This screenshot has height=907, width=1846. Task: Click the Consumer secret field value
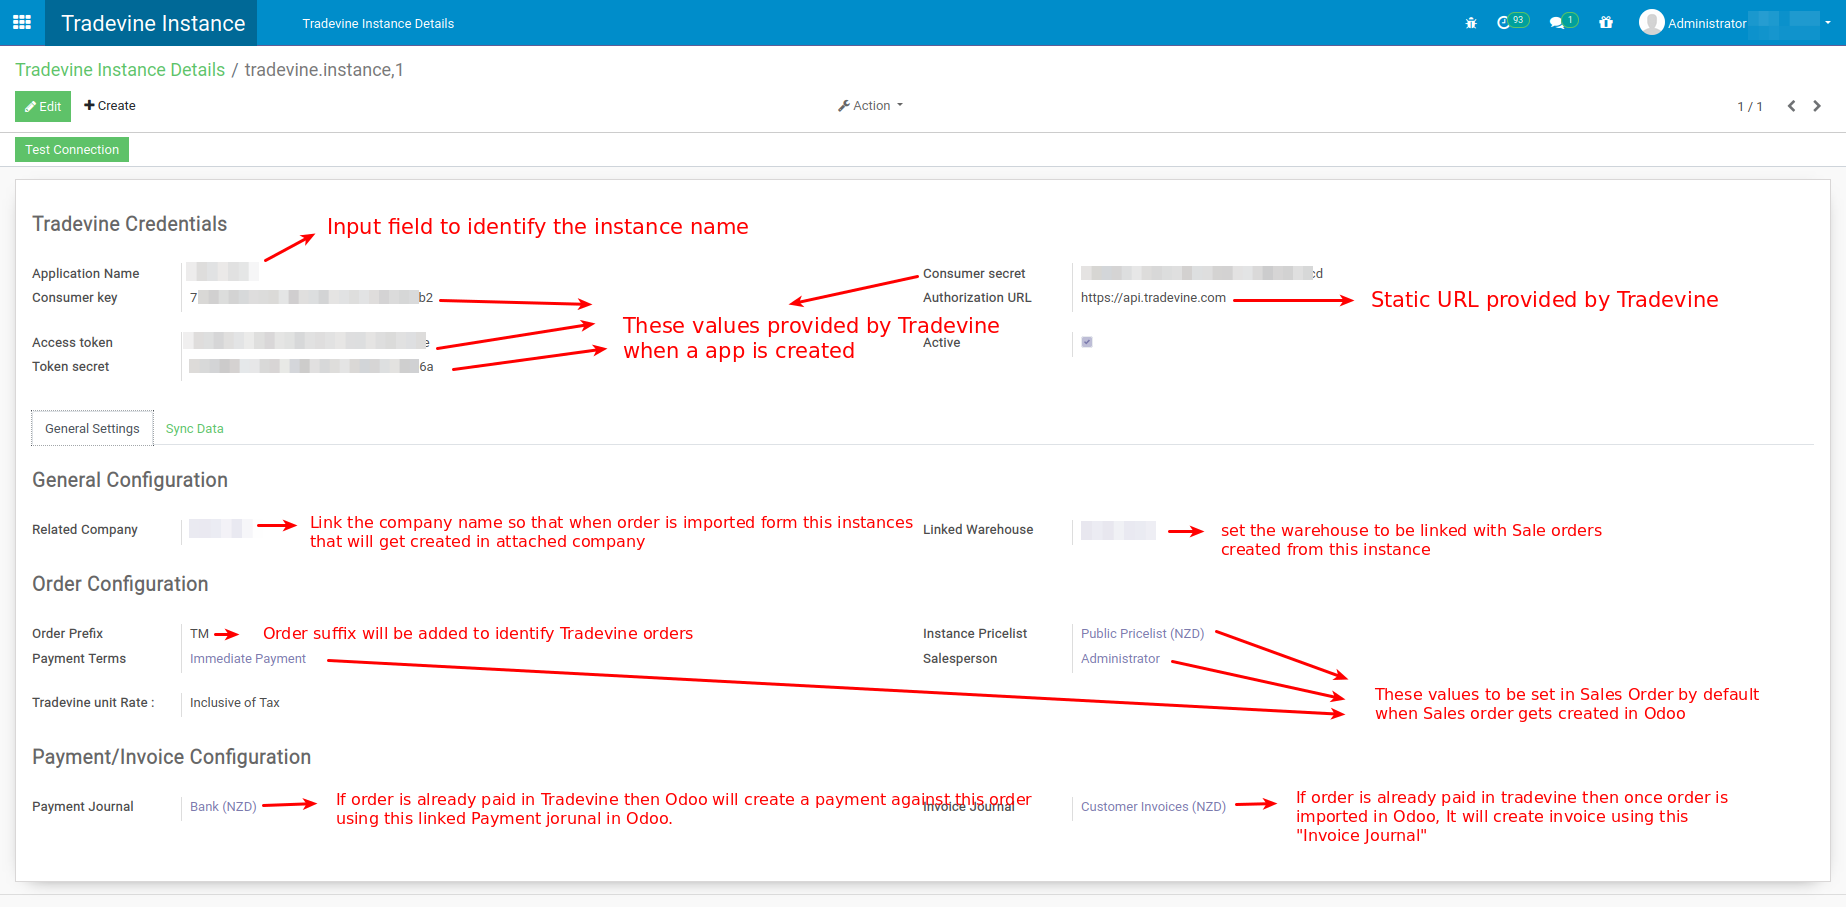[1201, 273]
